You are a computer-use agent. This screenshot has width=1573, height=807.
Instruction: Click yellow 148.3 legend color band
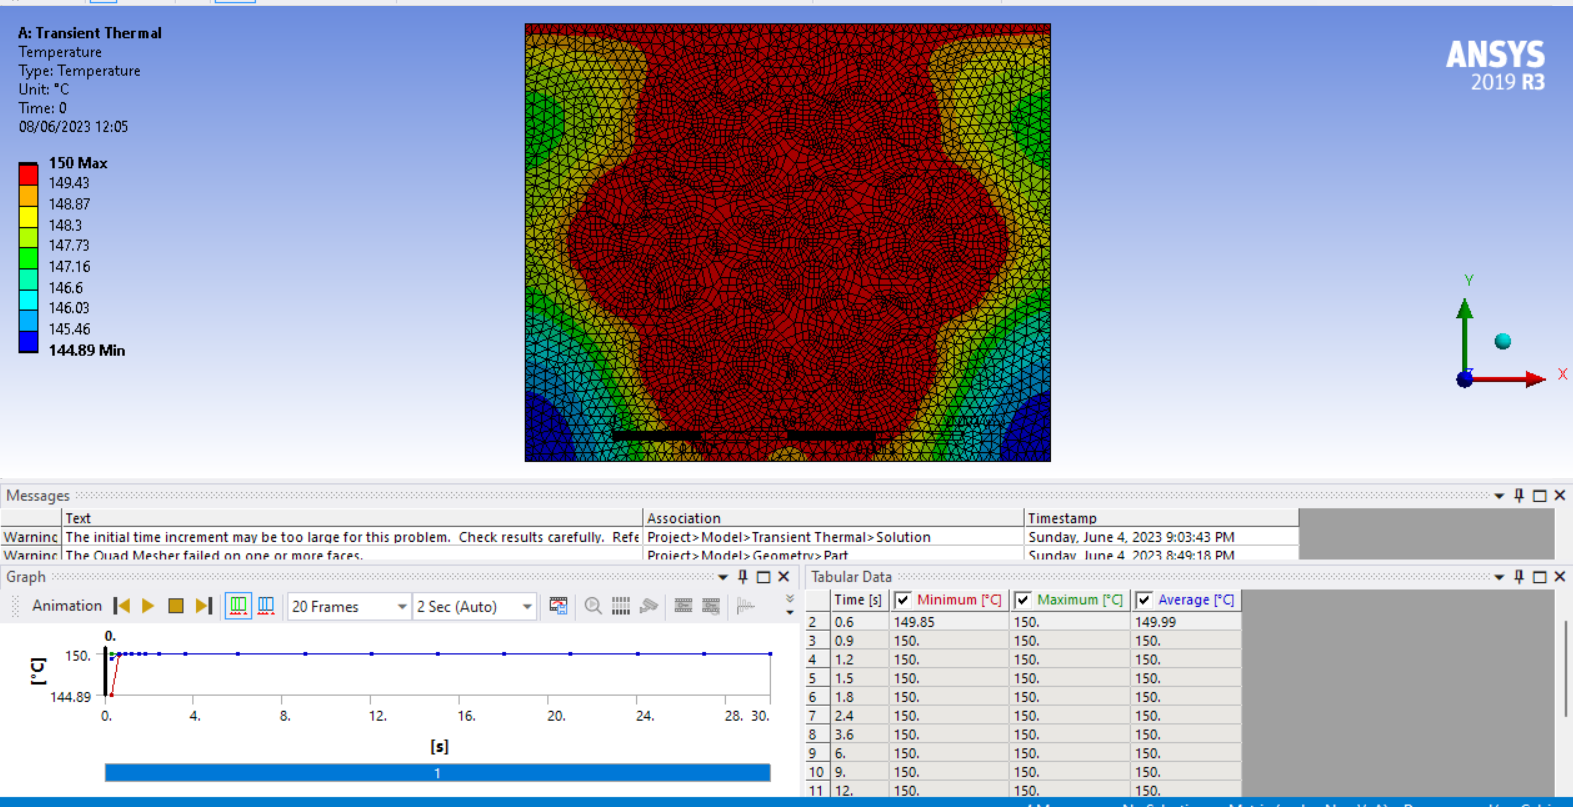tap(28, 216)
